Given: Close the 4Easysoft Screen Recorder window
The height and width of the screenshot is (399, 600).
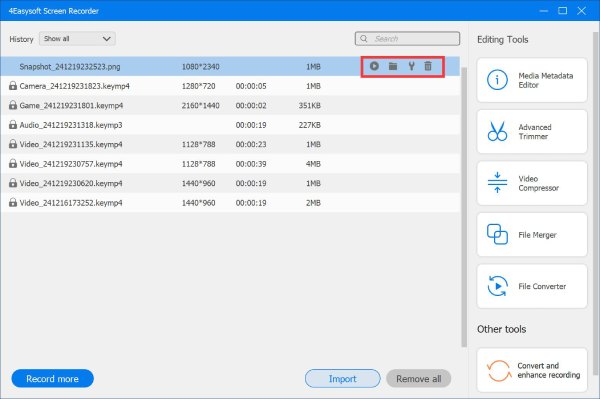Looking at the screenshot, I should [582, 11].
